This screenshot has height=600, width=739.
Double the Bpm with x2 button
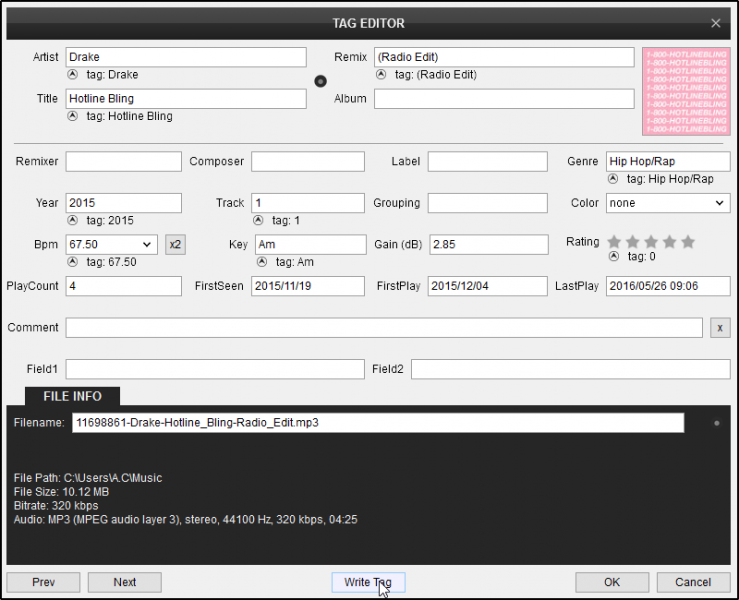point(175,245)
